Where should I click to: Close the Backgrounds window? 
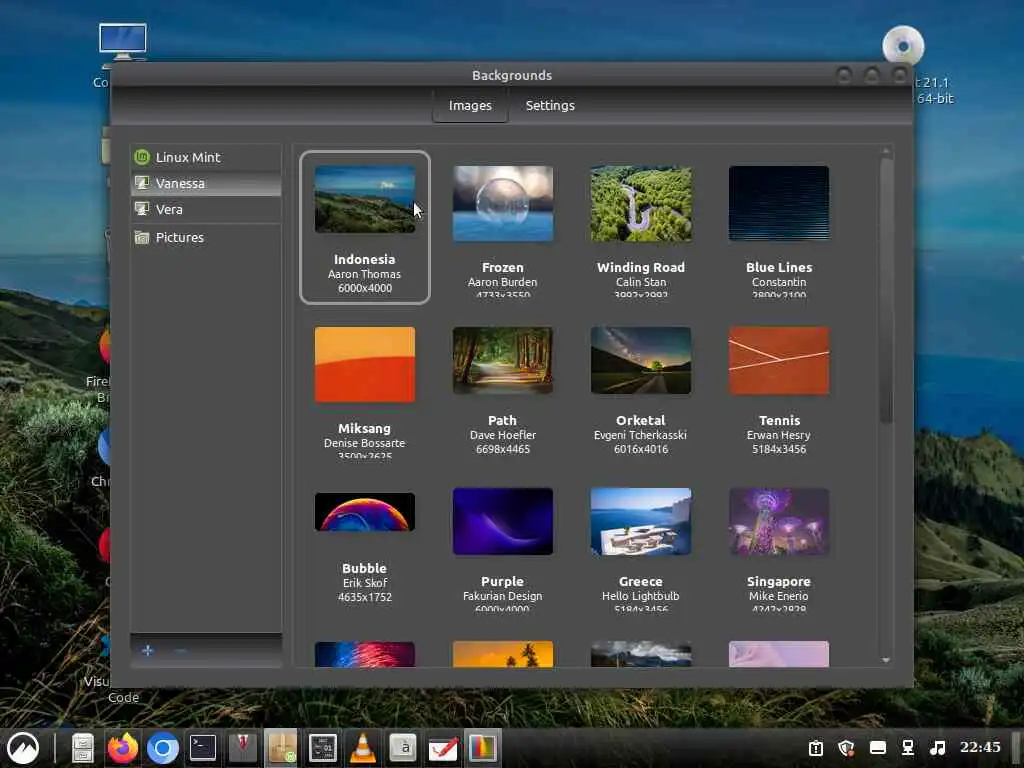900,75
